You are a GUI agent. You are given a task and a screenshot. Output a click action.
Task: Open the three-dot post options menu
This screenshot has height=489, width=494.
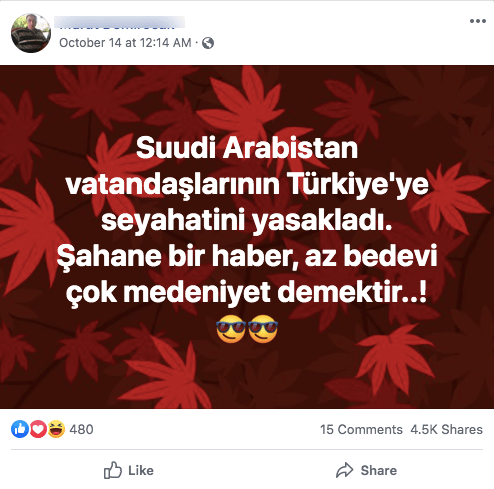click(477, 21)
